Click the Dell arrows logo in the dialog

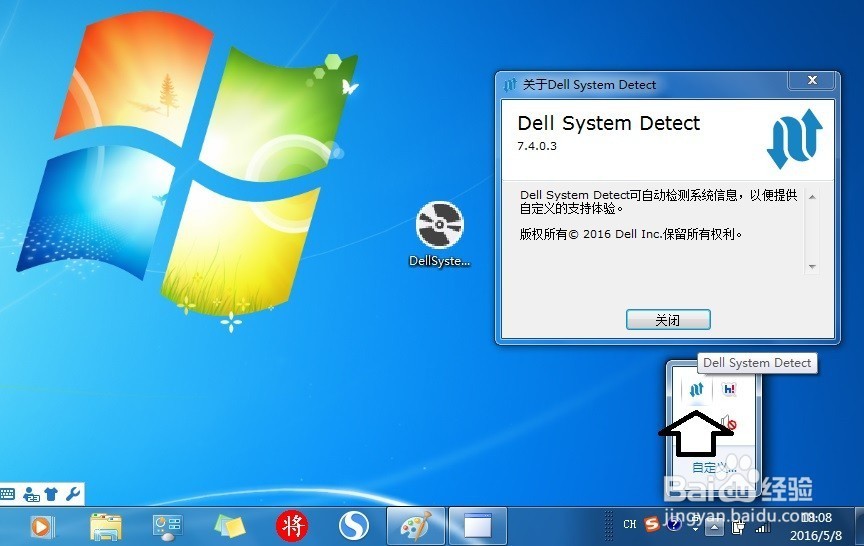pyautogui.click(x=795, y=138)
